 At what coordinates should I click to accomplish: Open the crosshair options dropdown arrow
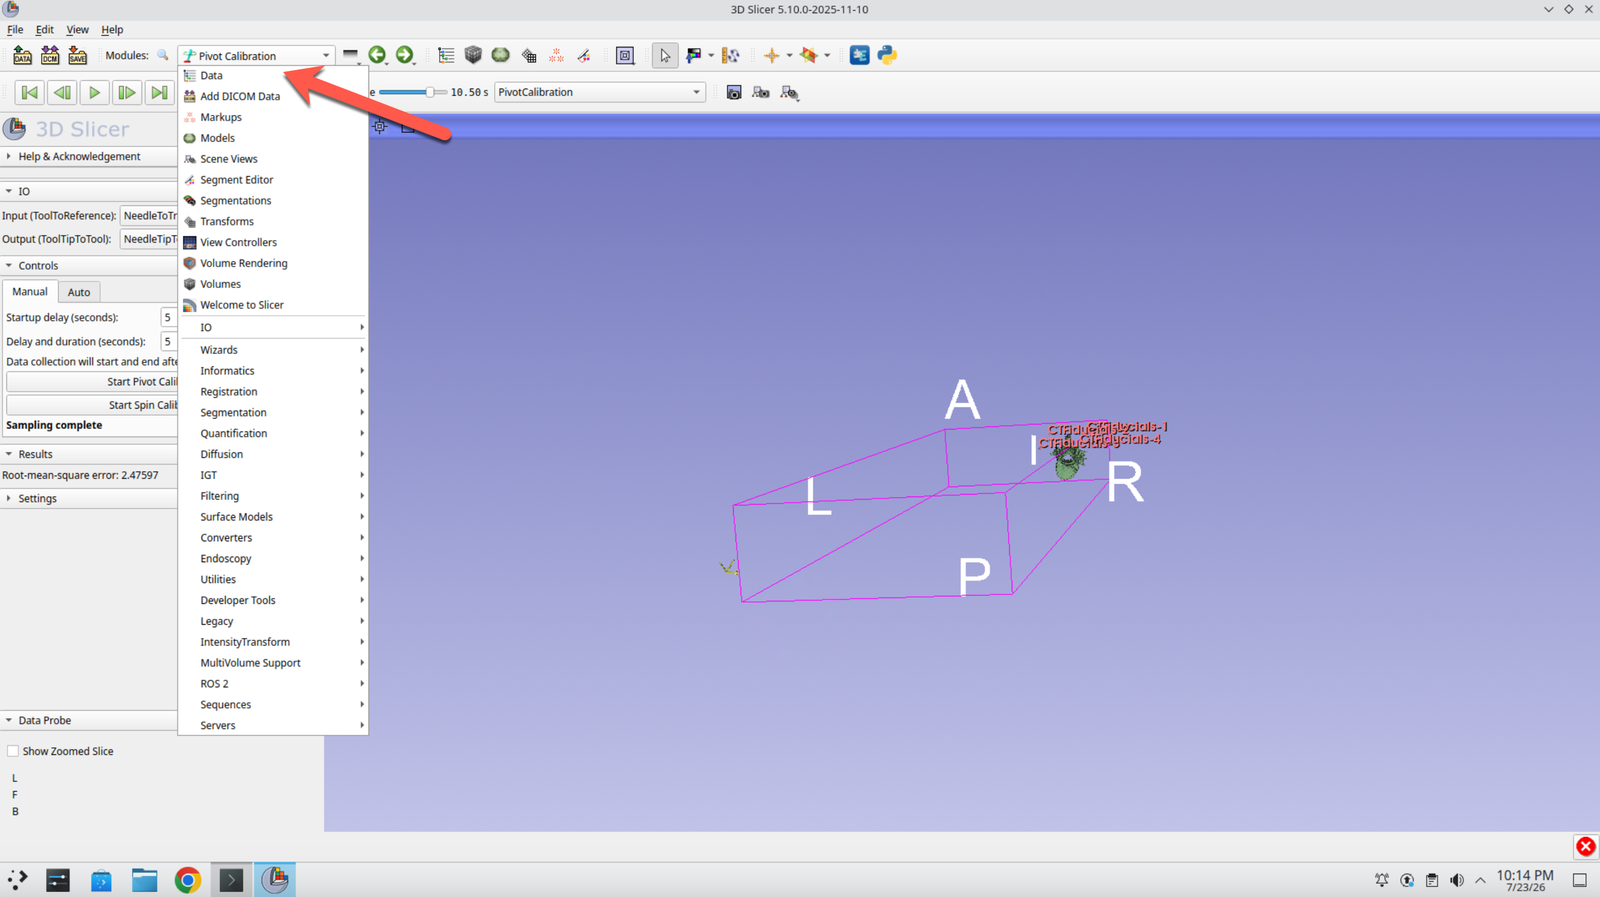[x=789, y=56]
